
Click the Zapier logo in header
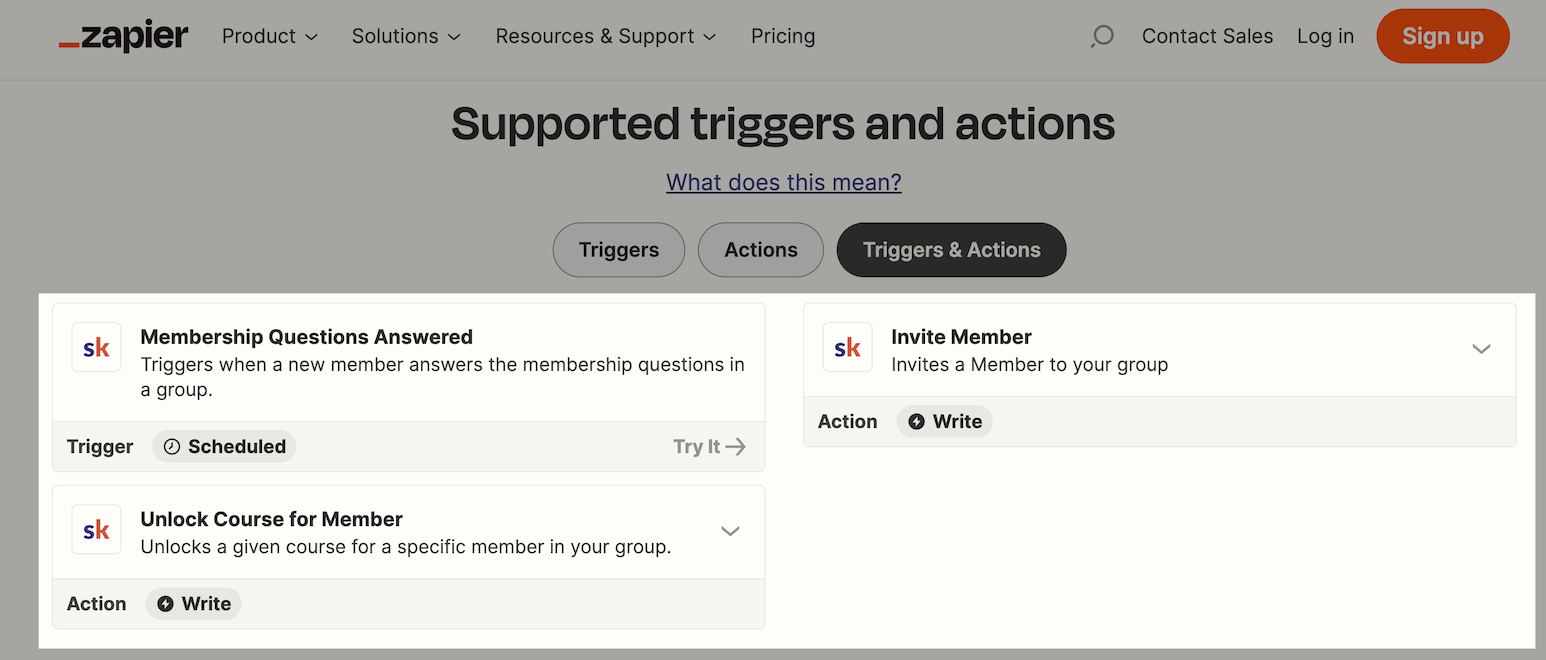click(123, 37)
